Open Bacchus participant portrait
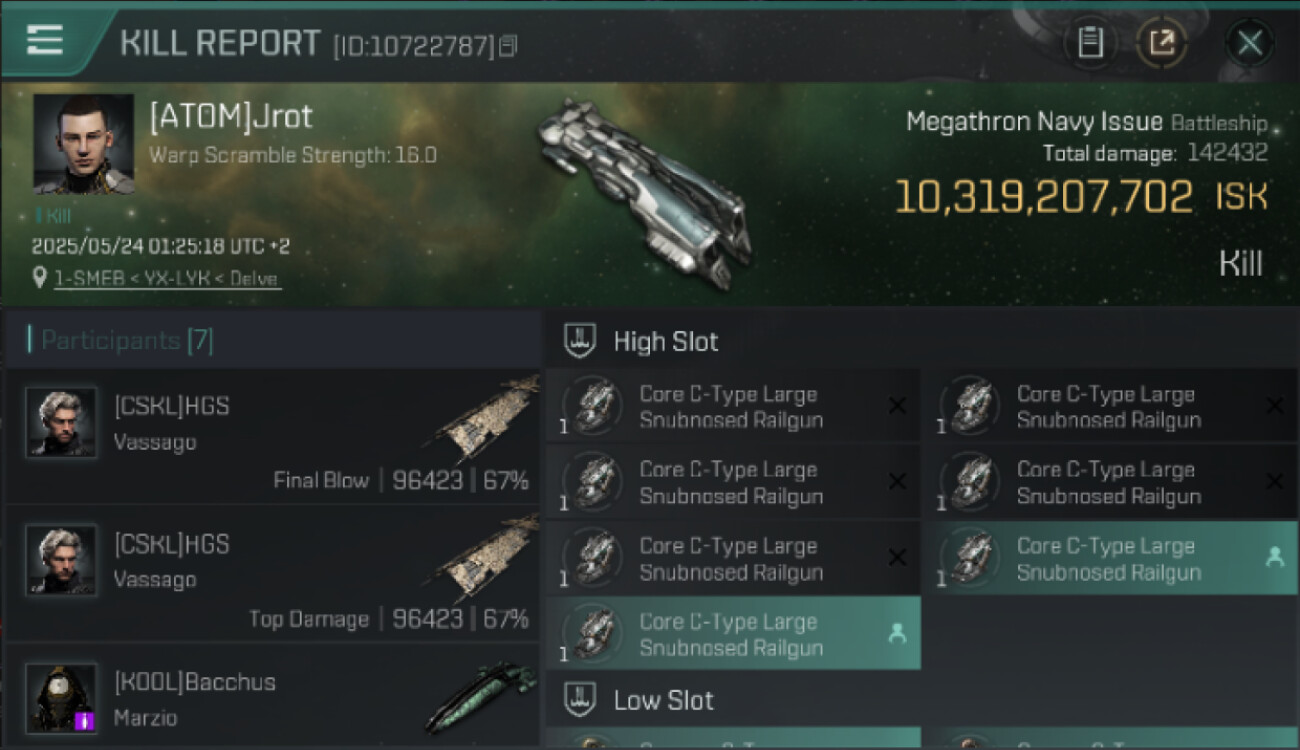The width and height of the screenshot is (1300, 750). coord(61,697)
